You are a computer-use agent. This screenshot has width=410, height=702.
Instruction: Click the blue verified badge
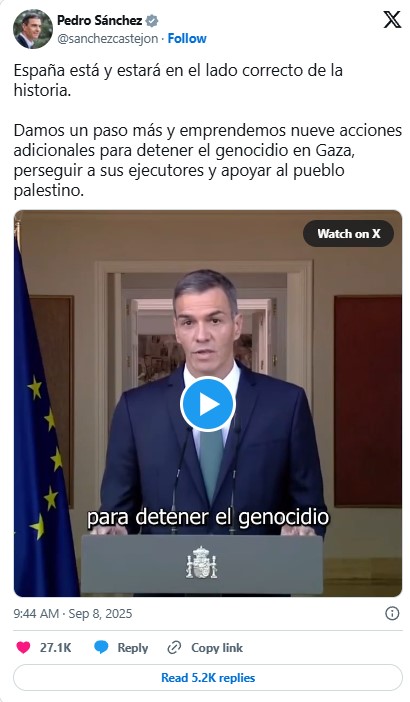[152, 21]
